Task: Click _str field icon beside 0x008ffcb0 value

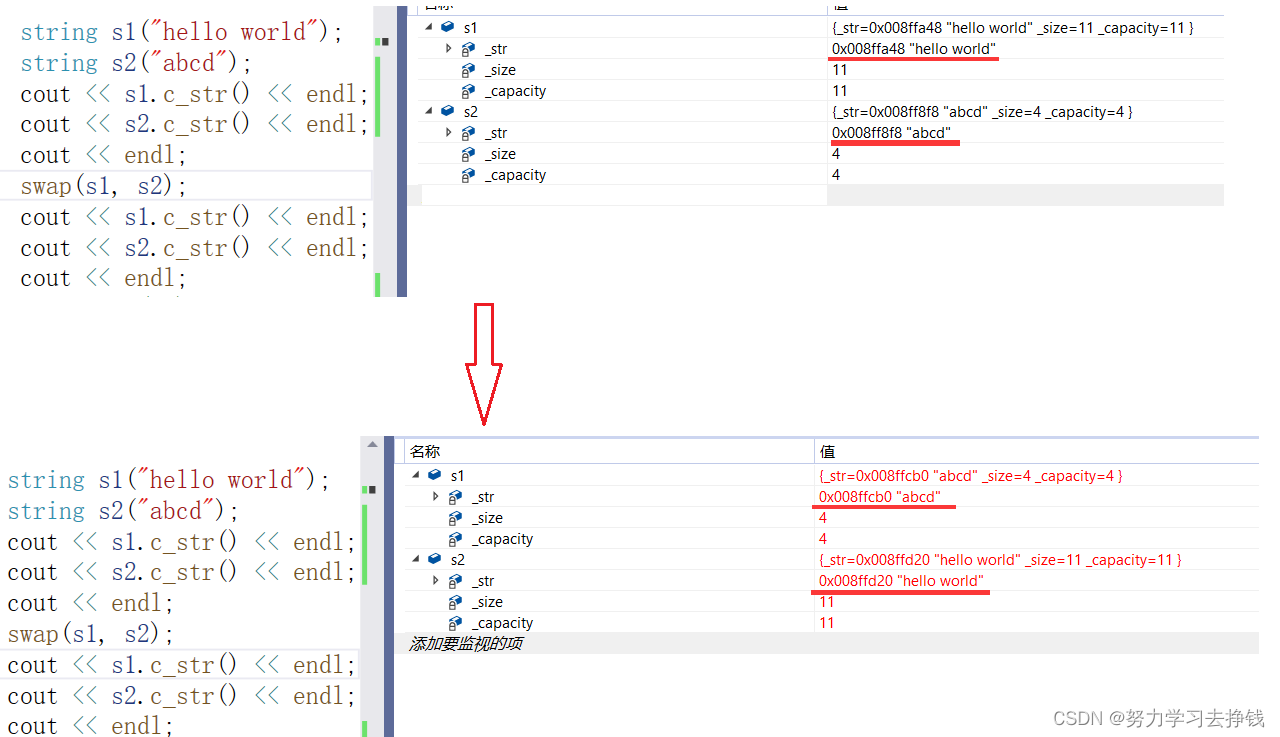Action: pos(455,497)
